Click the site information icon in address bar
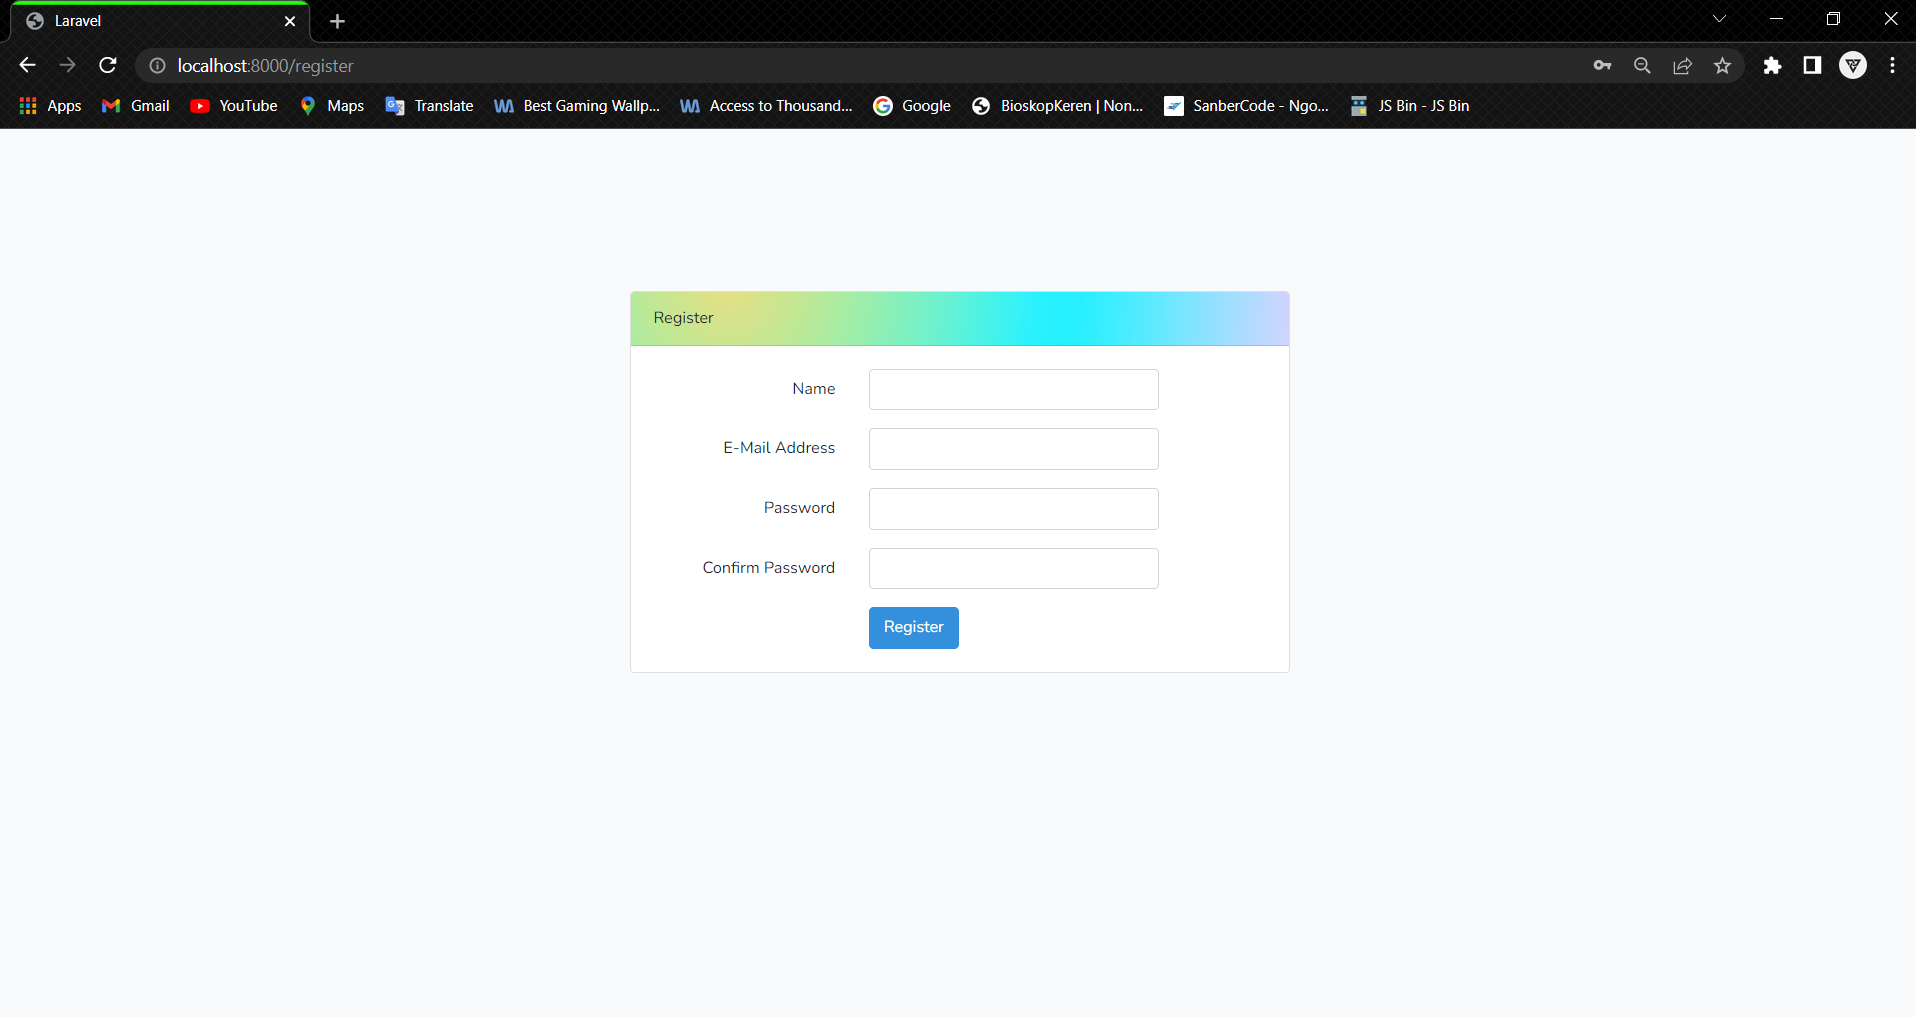1916x1017 pixels. [156, 66]
